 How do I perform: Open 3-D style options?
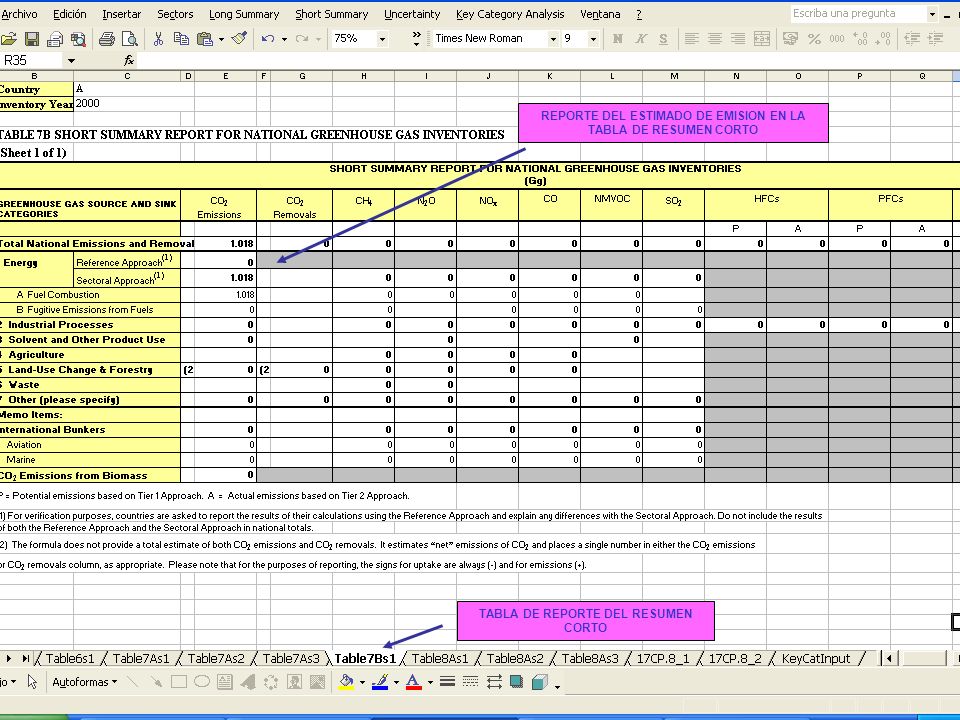[x=539, y=681]
